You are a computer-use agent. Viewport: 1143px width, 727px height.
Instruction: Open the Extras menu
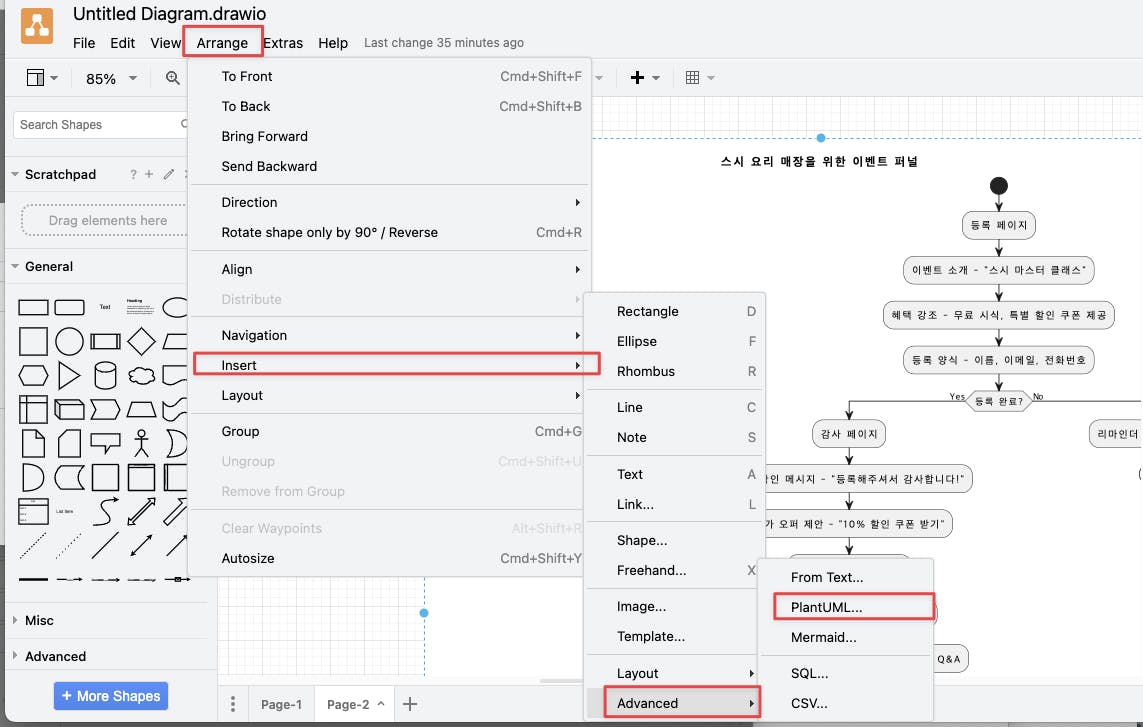tap(283, 43)
